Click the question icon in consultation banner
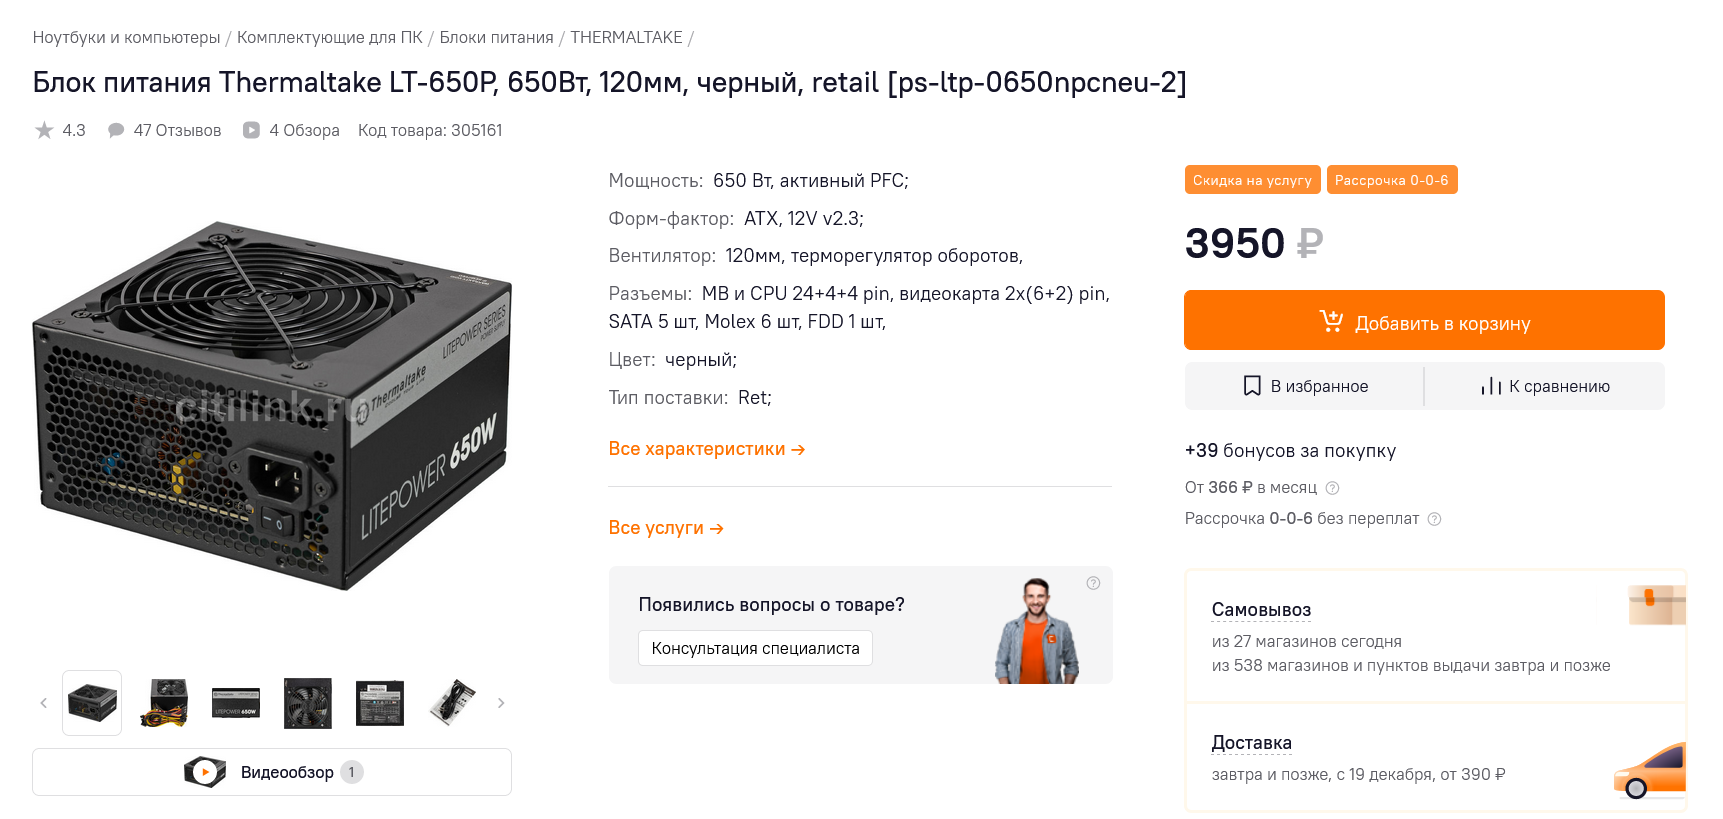 [x=1093, y=583]
